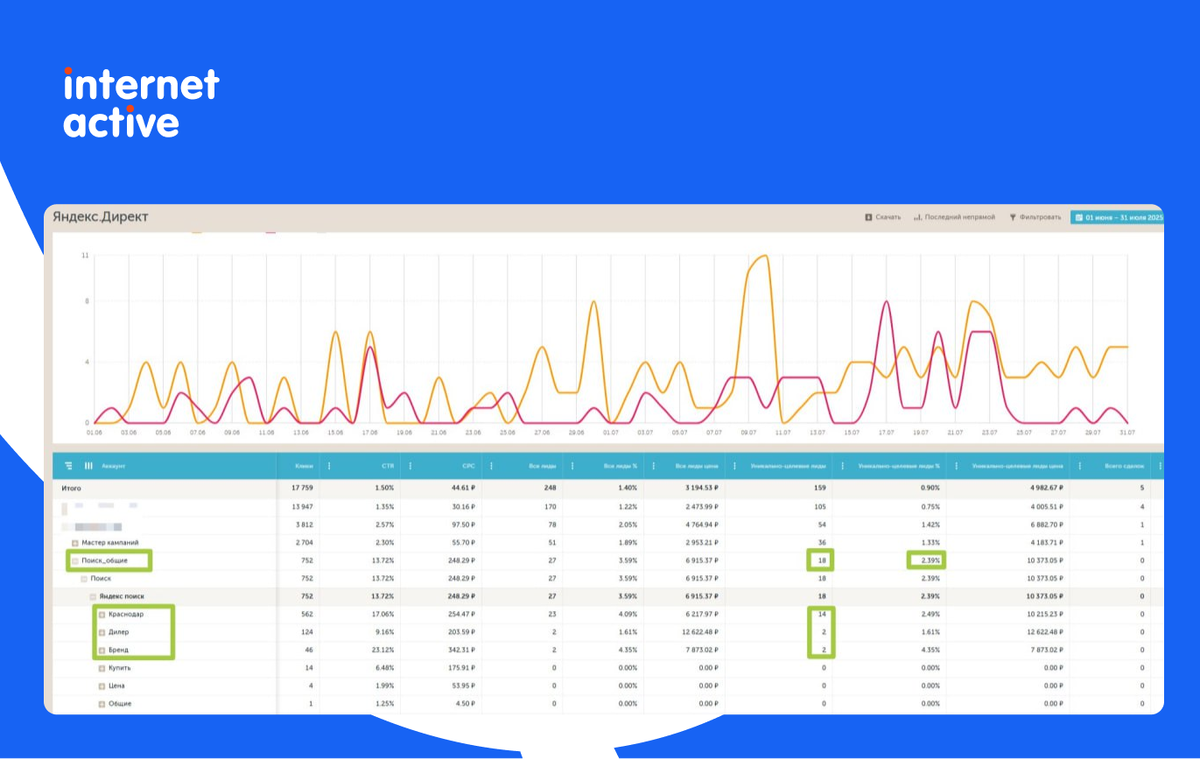Open the Последний непрямой attribution selector
1200x759 pixels.
pos(954,217)
